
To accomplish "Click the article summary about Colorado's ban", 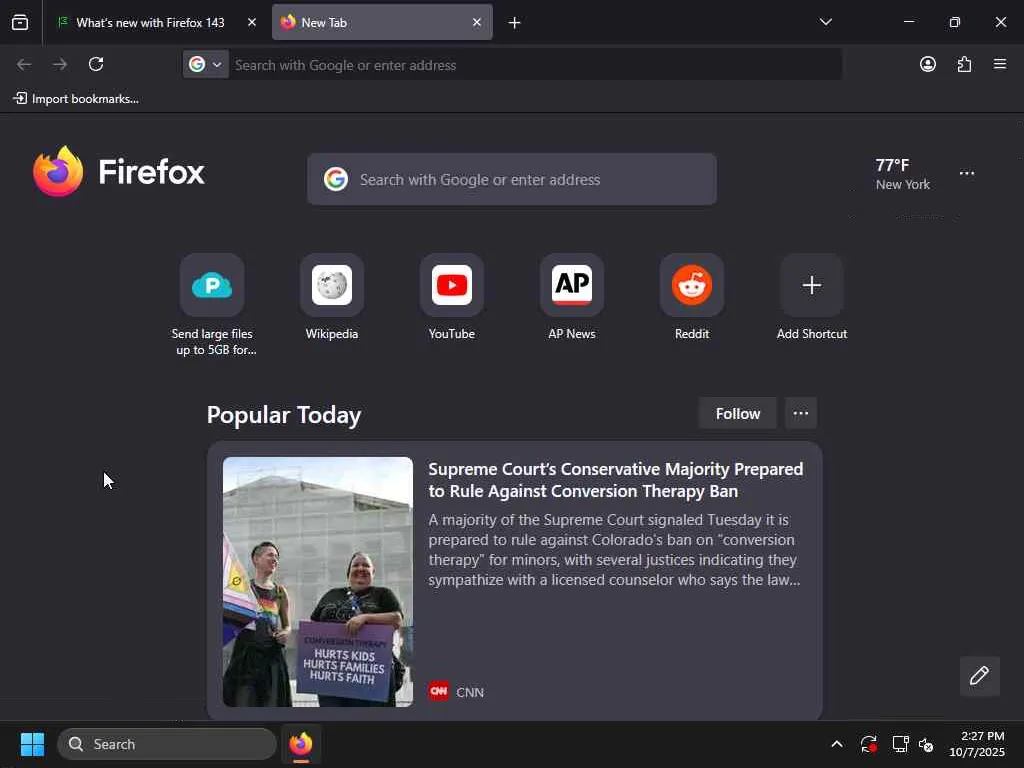I will click(x=615, y=550).
